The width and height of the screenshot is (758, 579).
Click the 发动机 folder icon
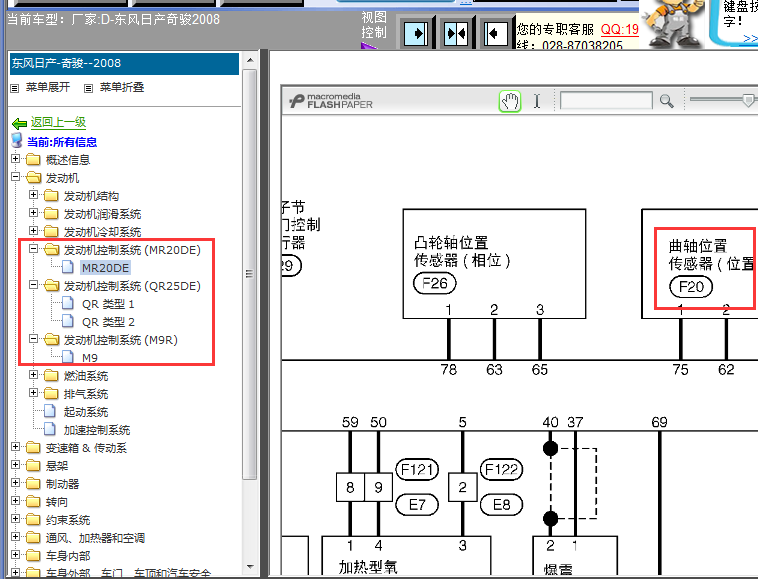33,177
